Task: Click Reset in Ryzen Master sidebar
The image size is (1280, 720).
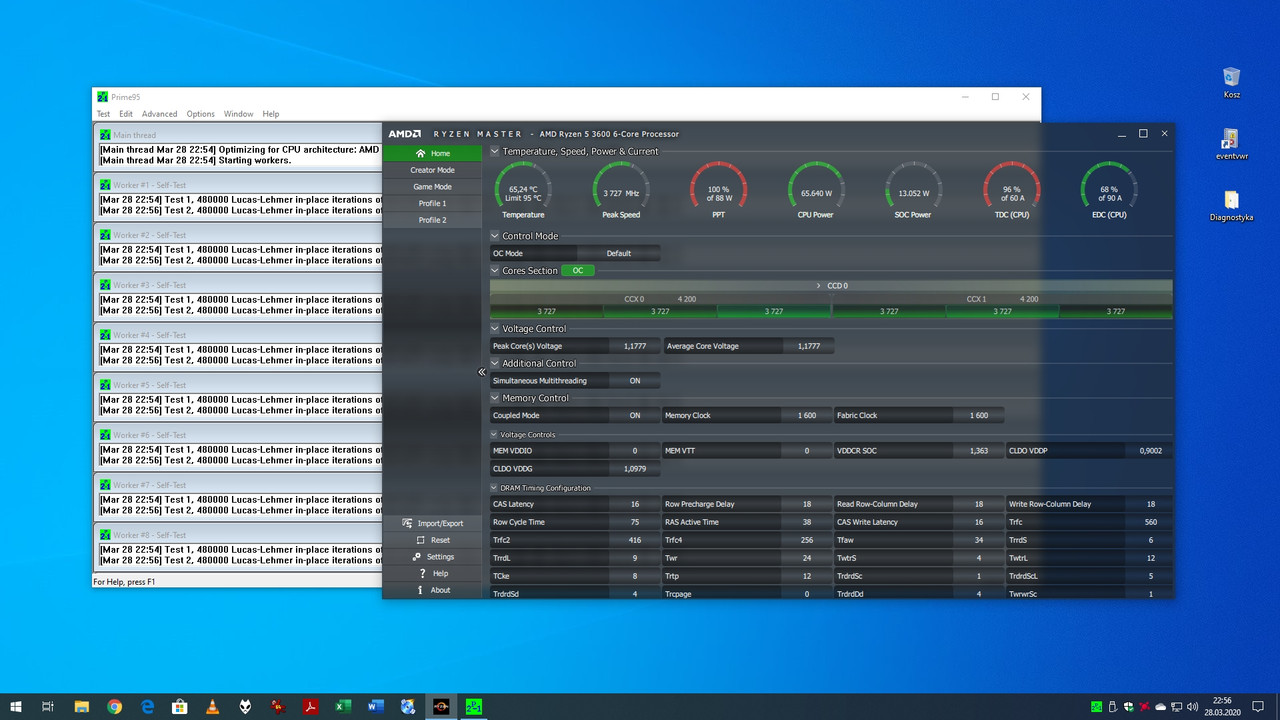Action: point(432,540)
